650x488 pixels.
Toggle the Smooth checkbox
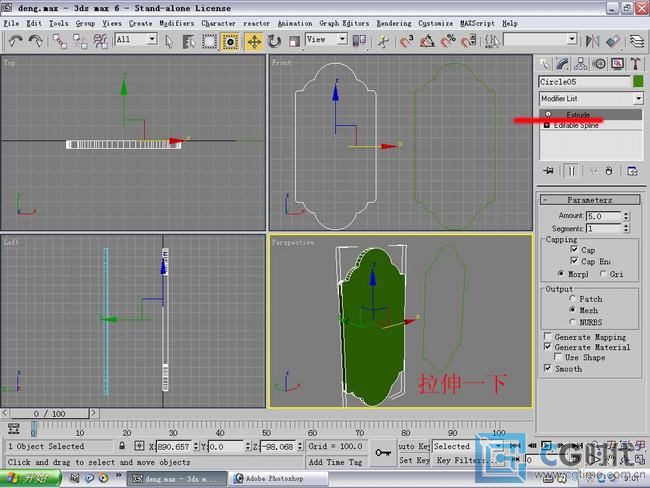click(x=548, y=368)
